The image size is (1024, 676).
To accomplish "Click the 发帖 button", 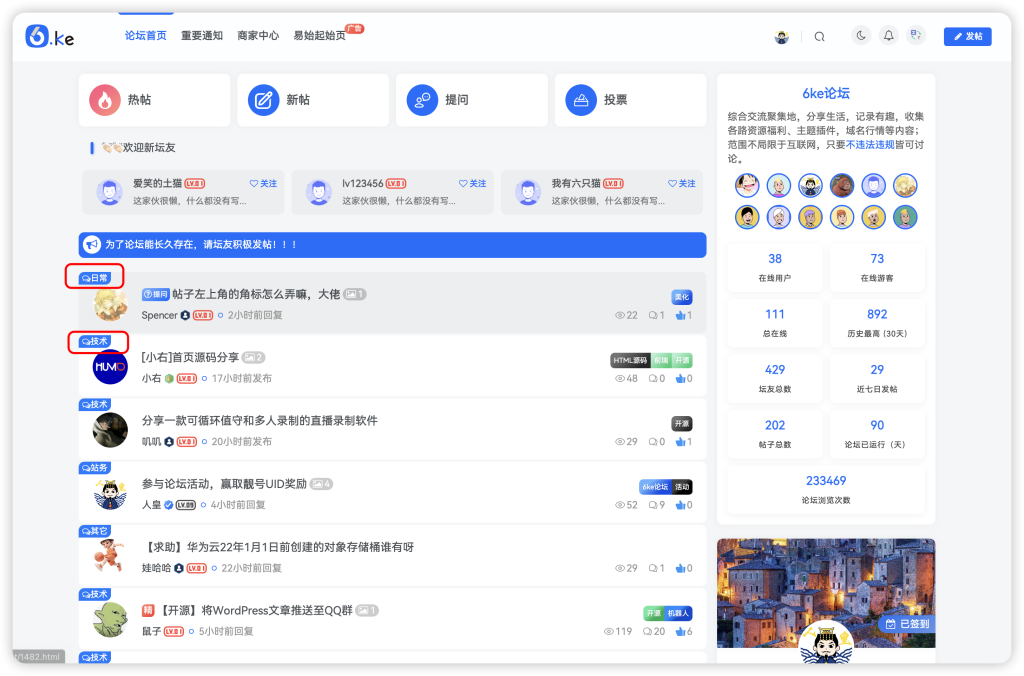I will (x=967, y=35).
